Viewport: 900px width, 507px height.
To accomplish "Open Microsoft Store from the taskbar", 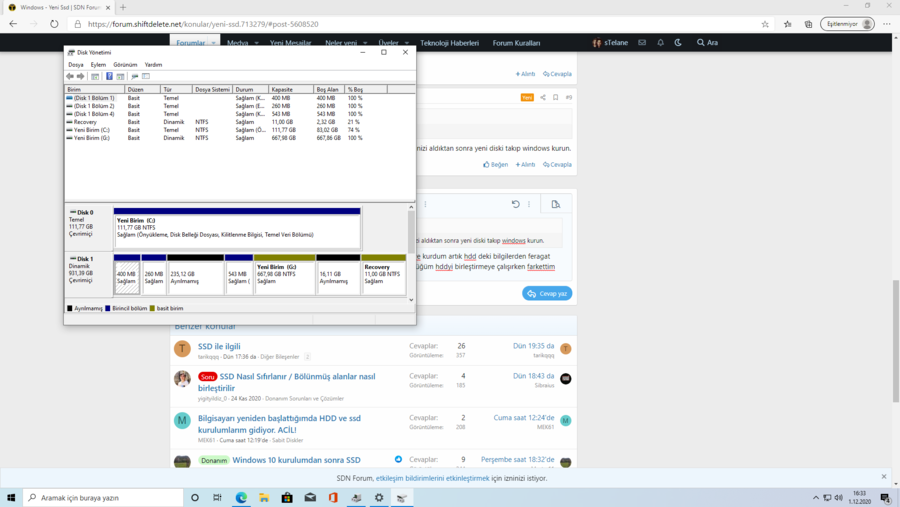I will point(287,497).
